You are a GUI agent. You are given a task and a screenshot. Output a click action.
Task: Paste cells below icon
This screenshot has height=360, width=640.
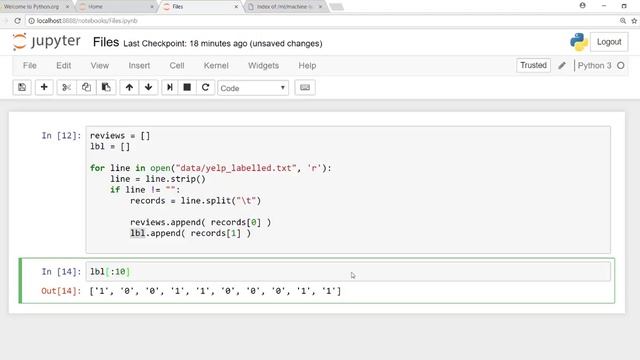[106, 87]
